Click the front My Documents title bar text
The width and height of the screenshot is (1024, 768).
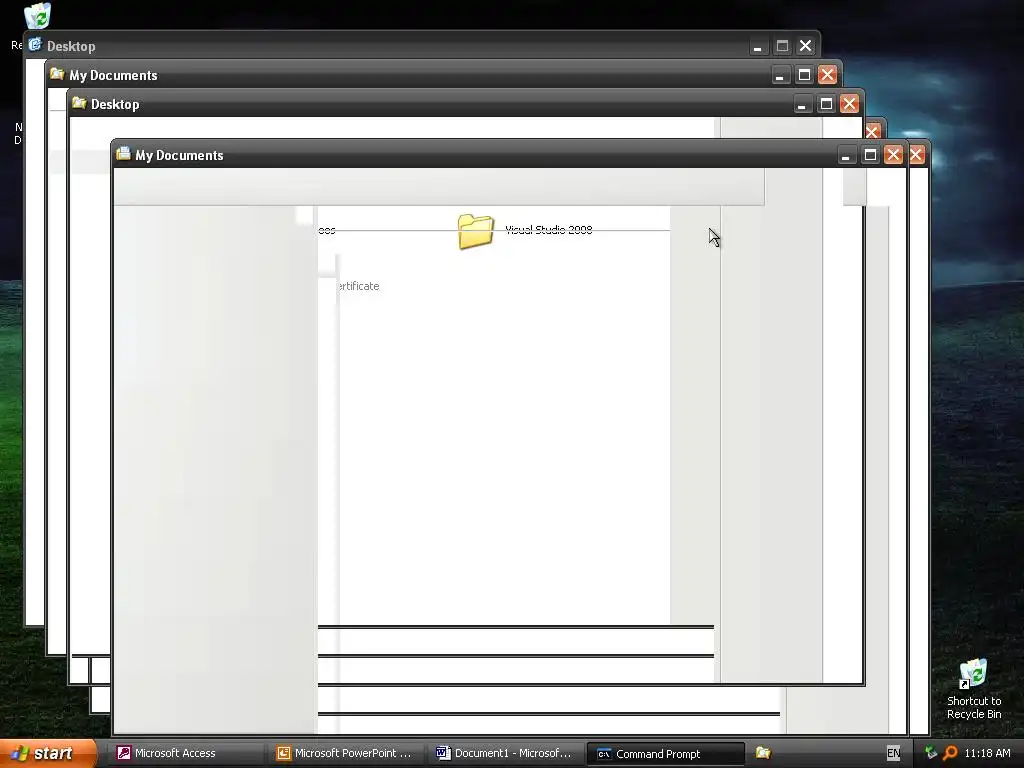click(179, 155)
